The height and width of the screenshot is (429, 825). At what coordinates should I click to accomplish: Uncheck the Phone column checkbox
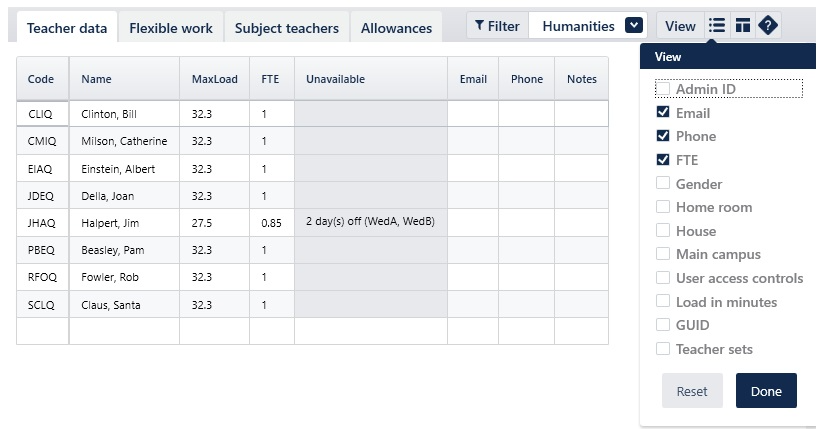(x=663, y=136)
